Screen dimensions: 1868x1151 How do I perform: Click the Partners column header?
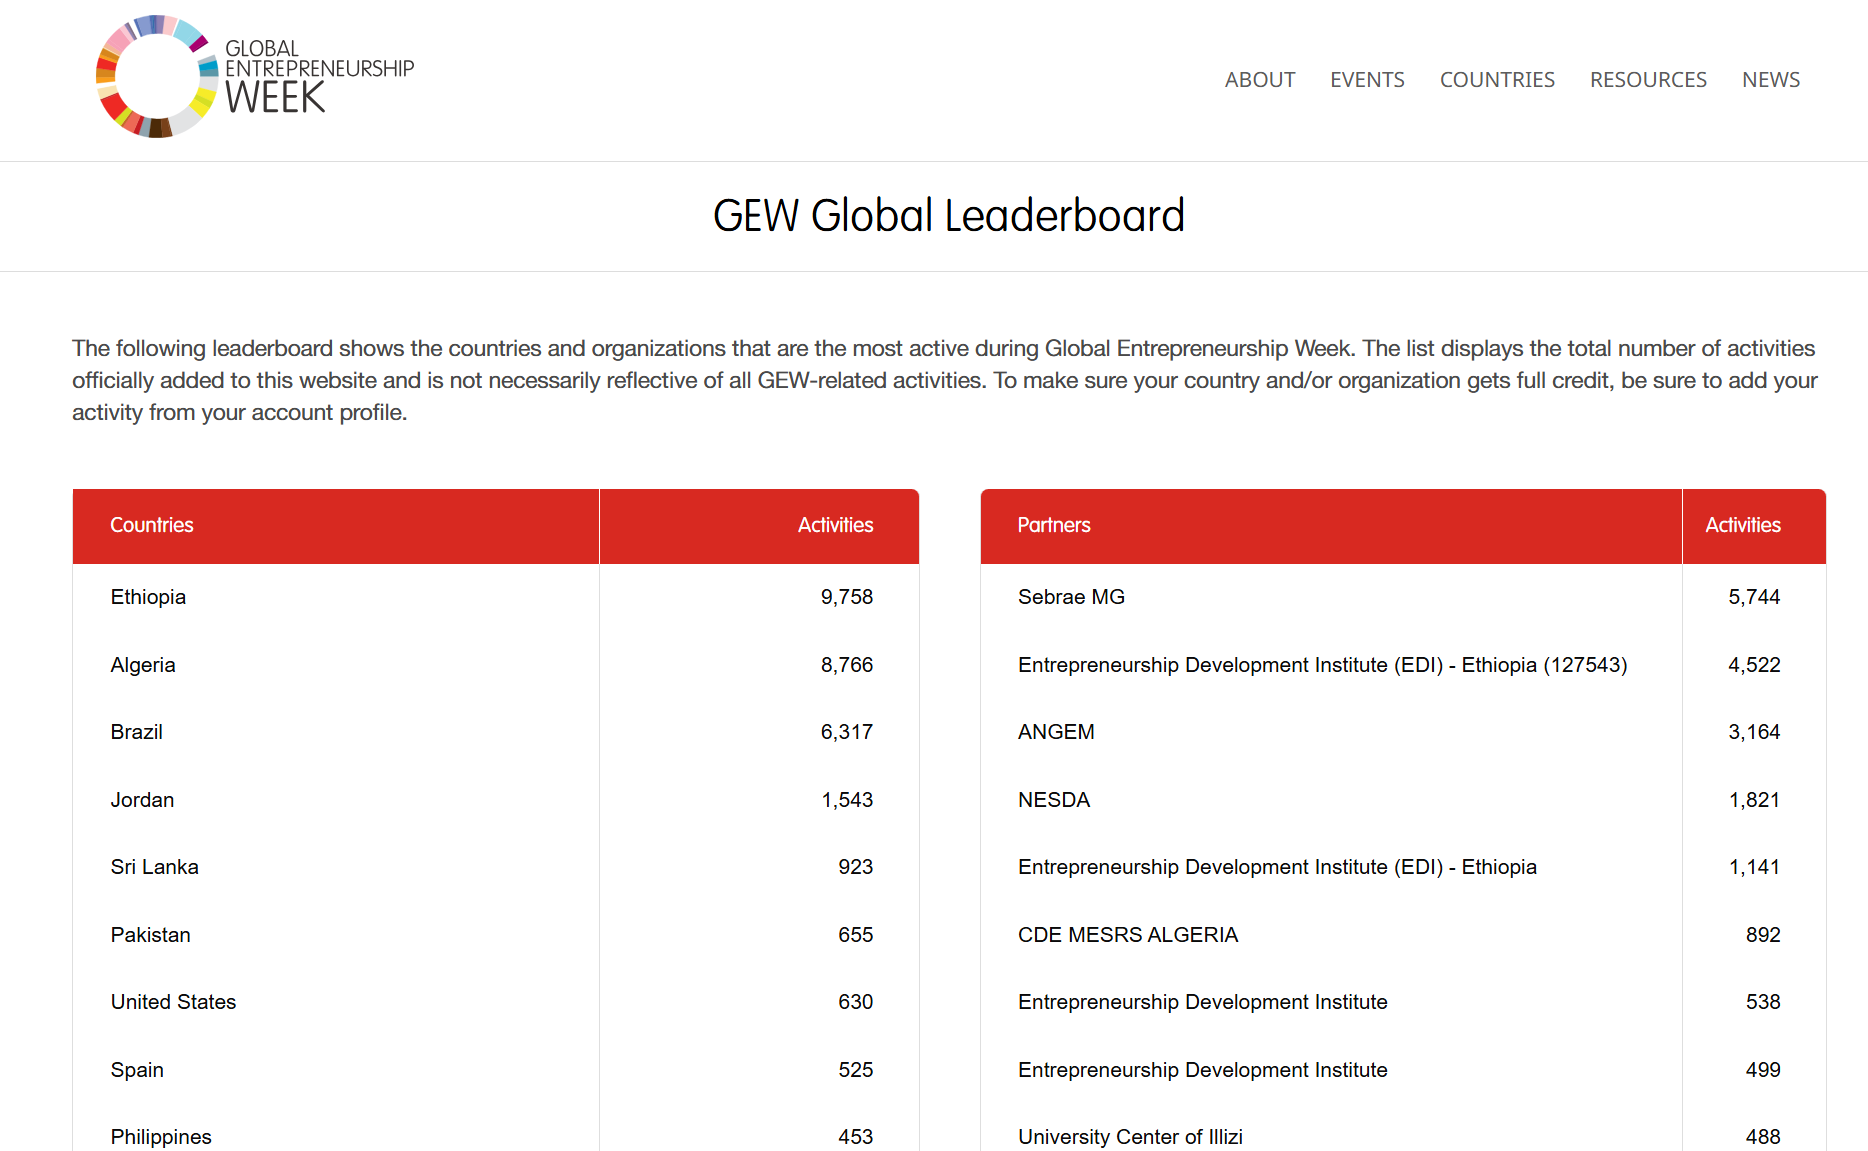pyautogui.click(x=1054, y=525)
